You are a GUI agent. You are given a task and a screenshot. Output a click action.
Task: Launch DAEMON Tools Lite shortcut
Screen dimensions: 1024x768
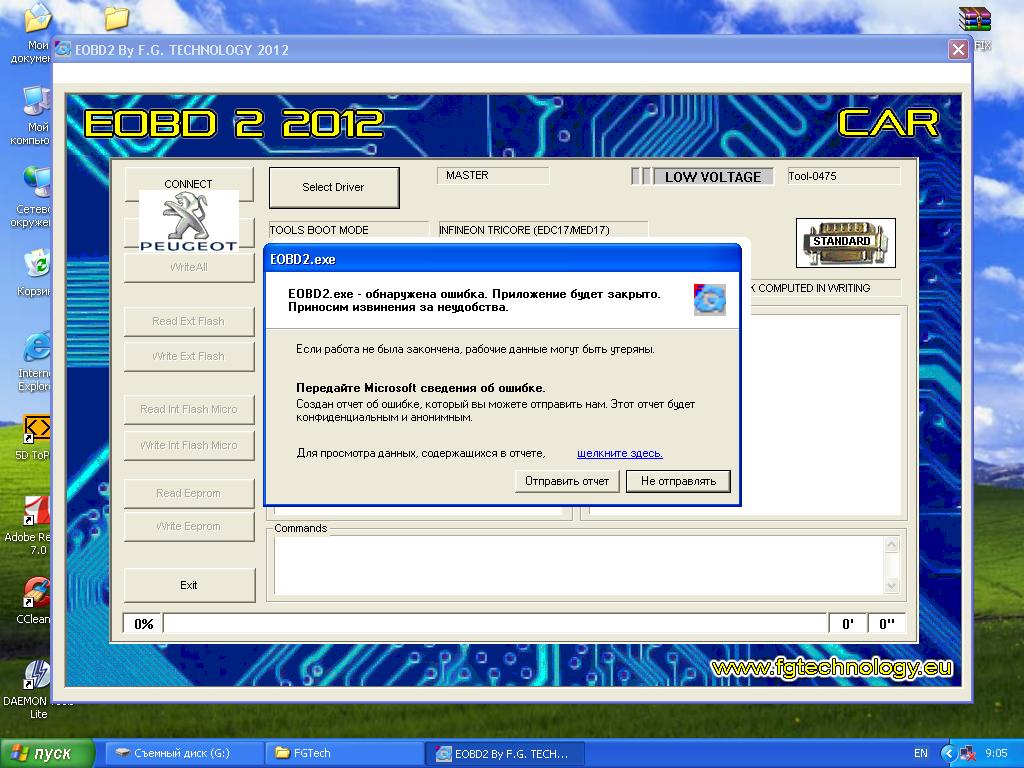pos(37,690)
